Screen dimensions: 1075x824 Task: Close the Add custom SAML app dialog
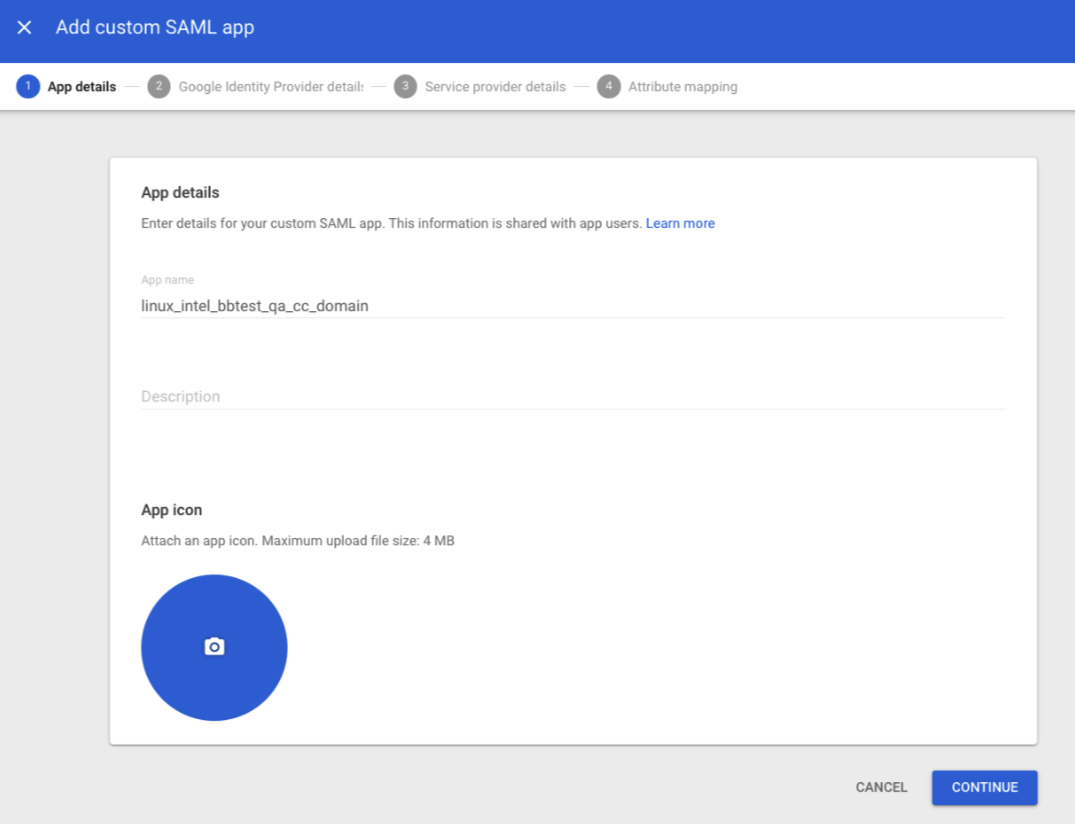click(x=25, y=28)
